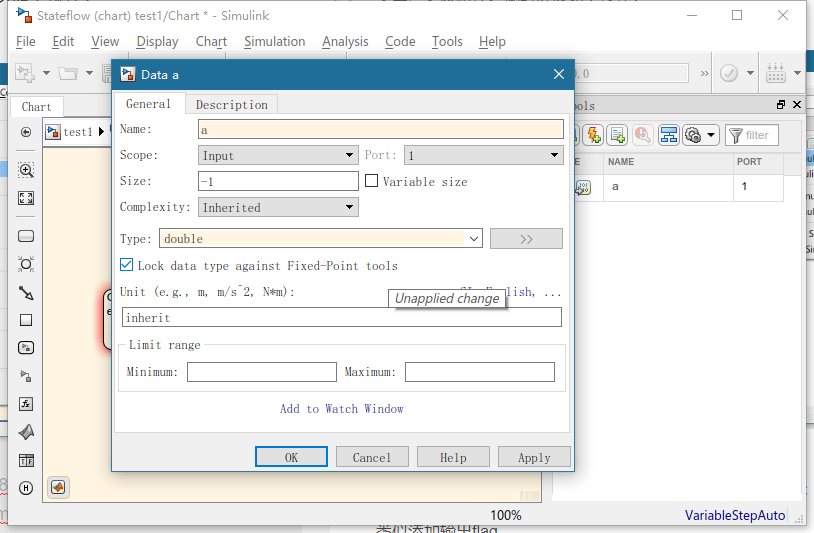The height and width of the screenshot is (533, 814).
Task: Click the New Model toolbar icon
Action: [25, 73]
